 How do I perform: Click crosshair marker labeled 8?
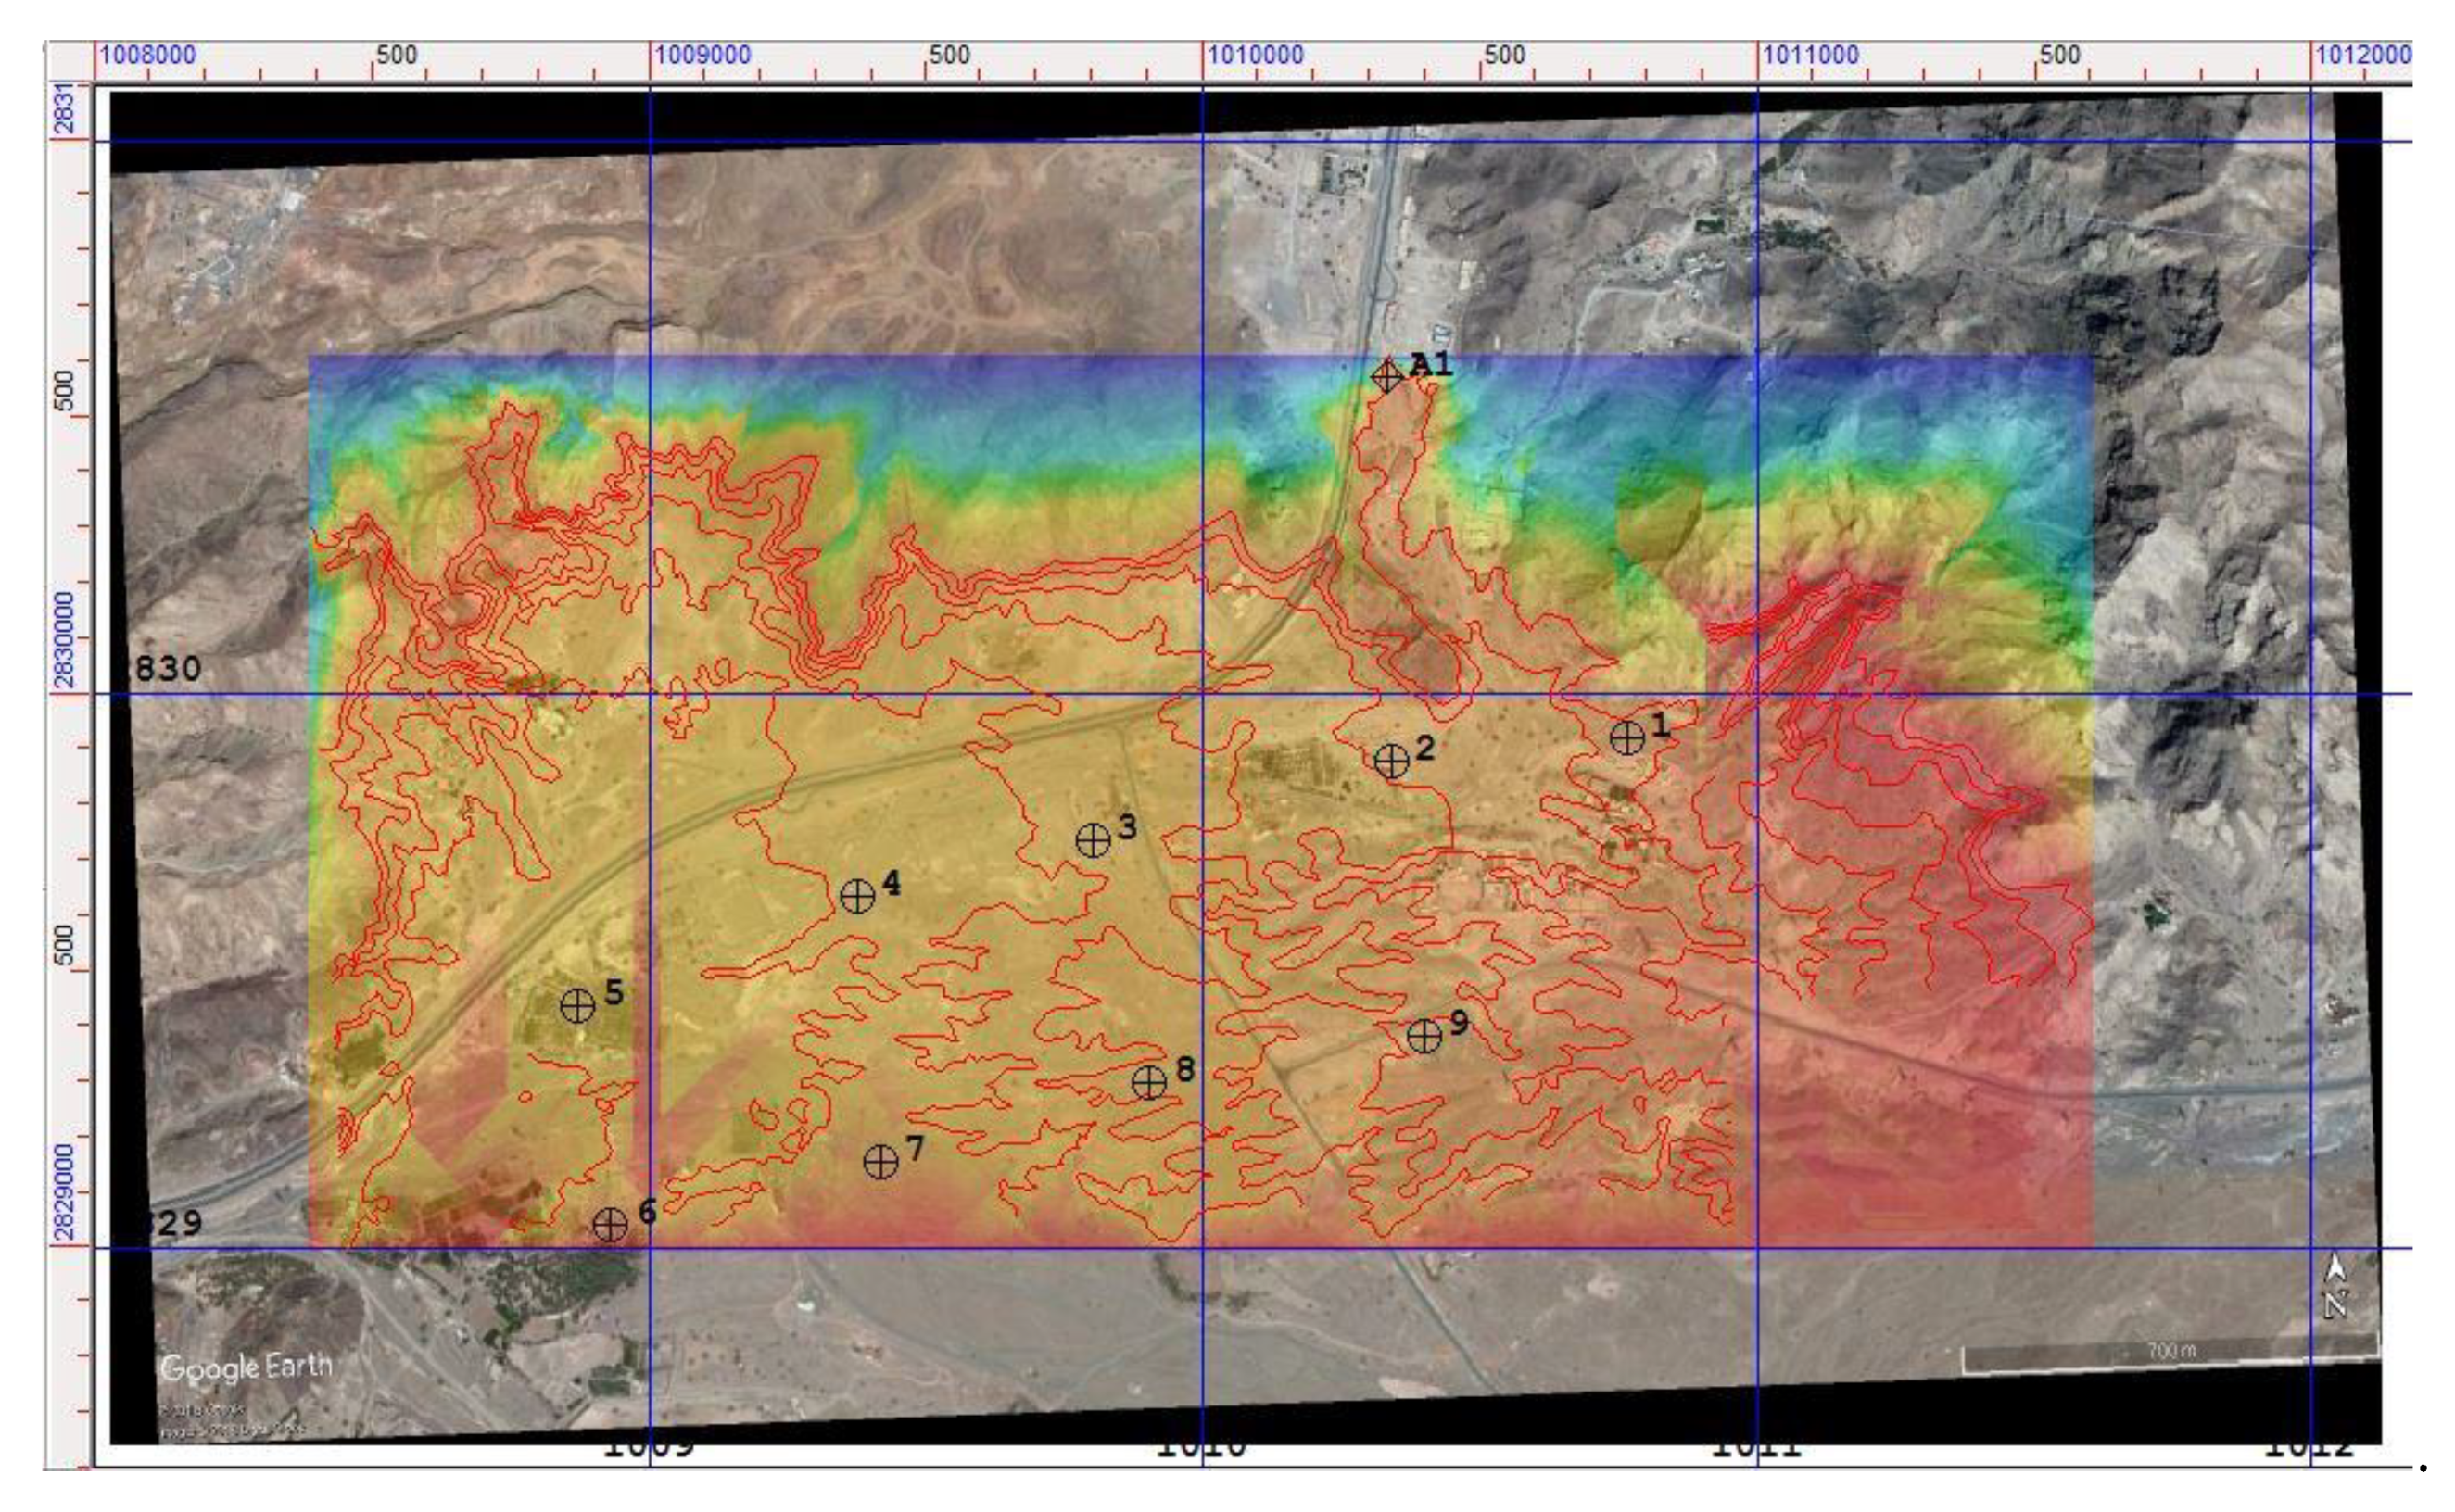coord(1149,1081)
